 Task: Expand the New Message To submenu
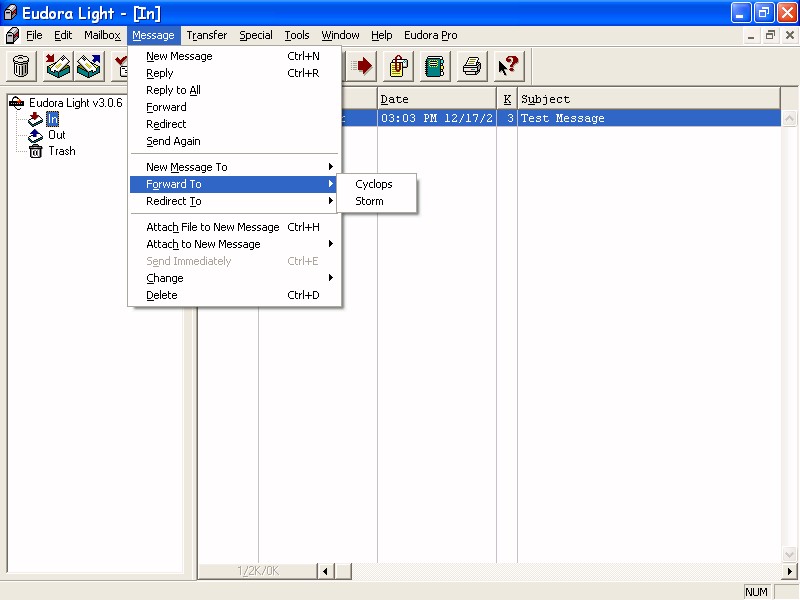pyautogui.click(x=234, y=167)
